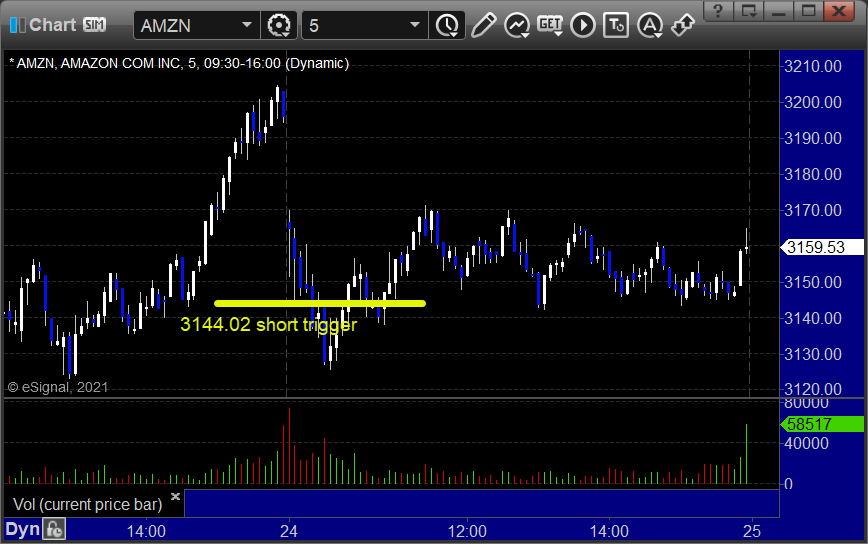The image size is (868, 544).
Task: Click the Vol (current price bar) label
Action: [x=87, y=504]
